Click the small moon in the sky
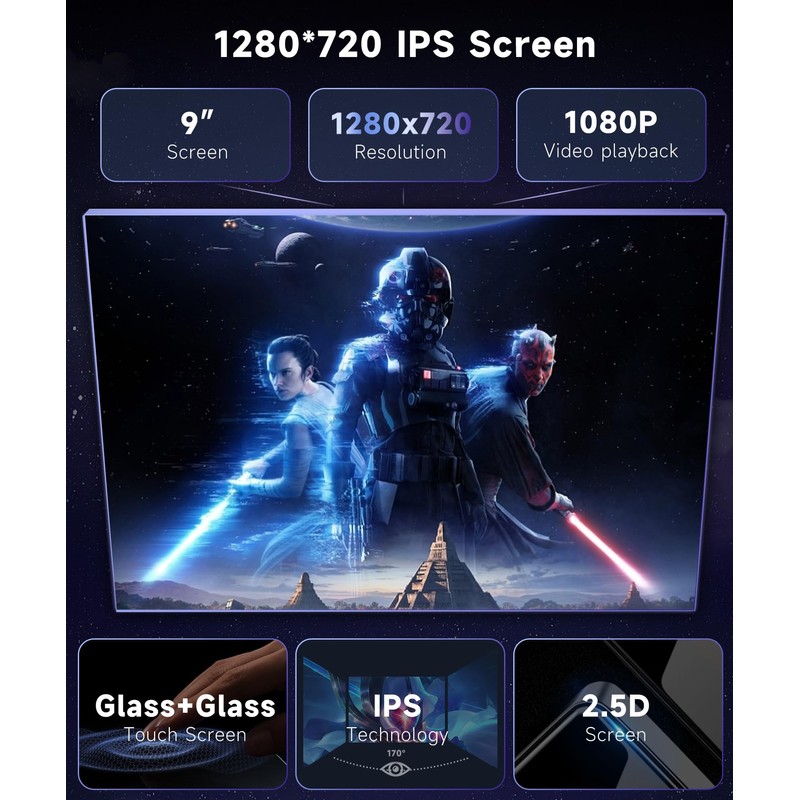800x800 pixels. [296, 247]
